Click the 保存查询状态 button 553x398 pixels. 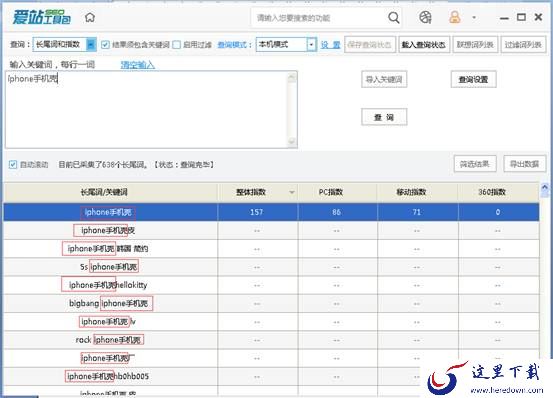coord(370,44)
